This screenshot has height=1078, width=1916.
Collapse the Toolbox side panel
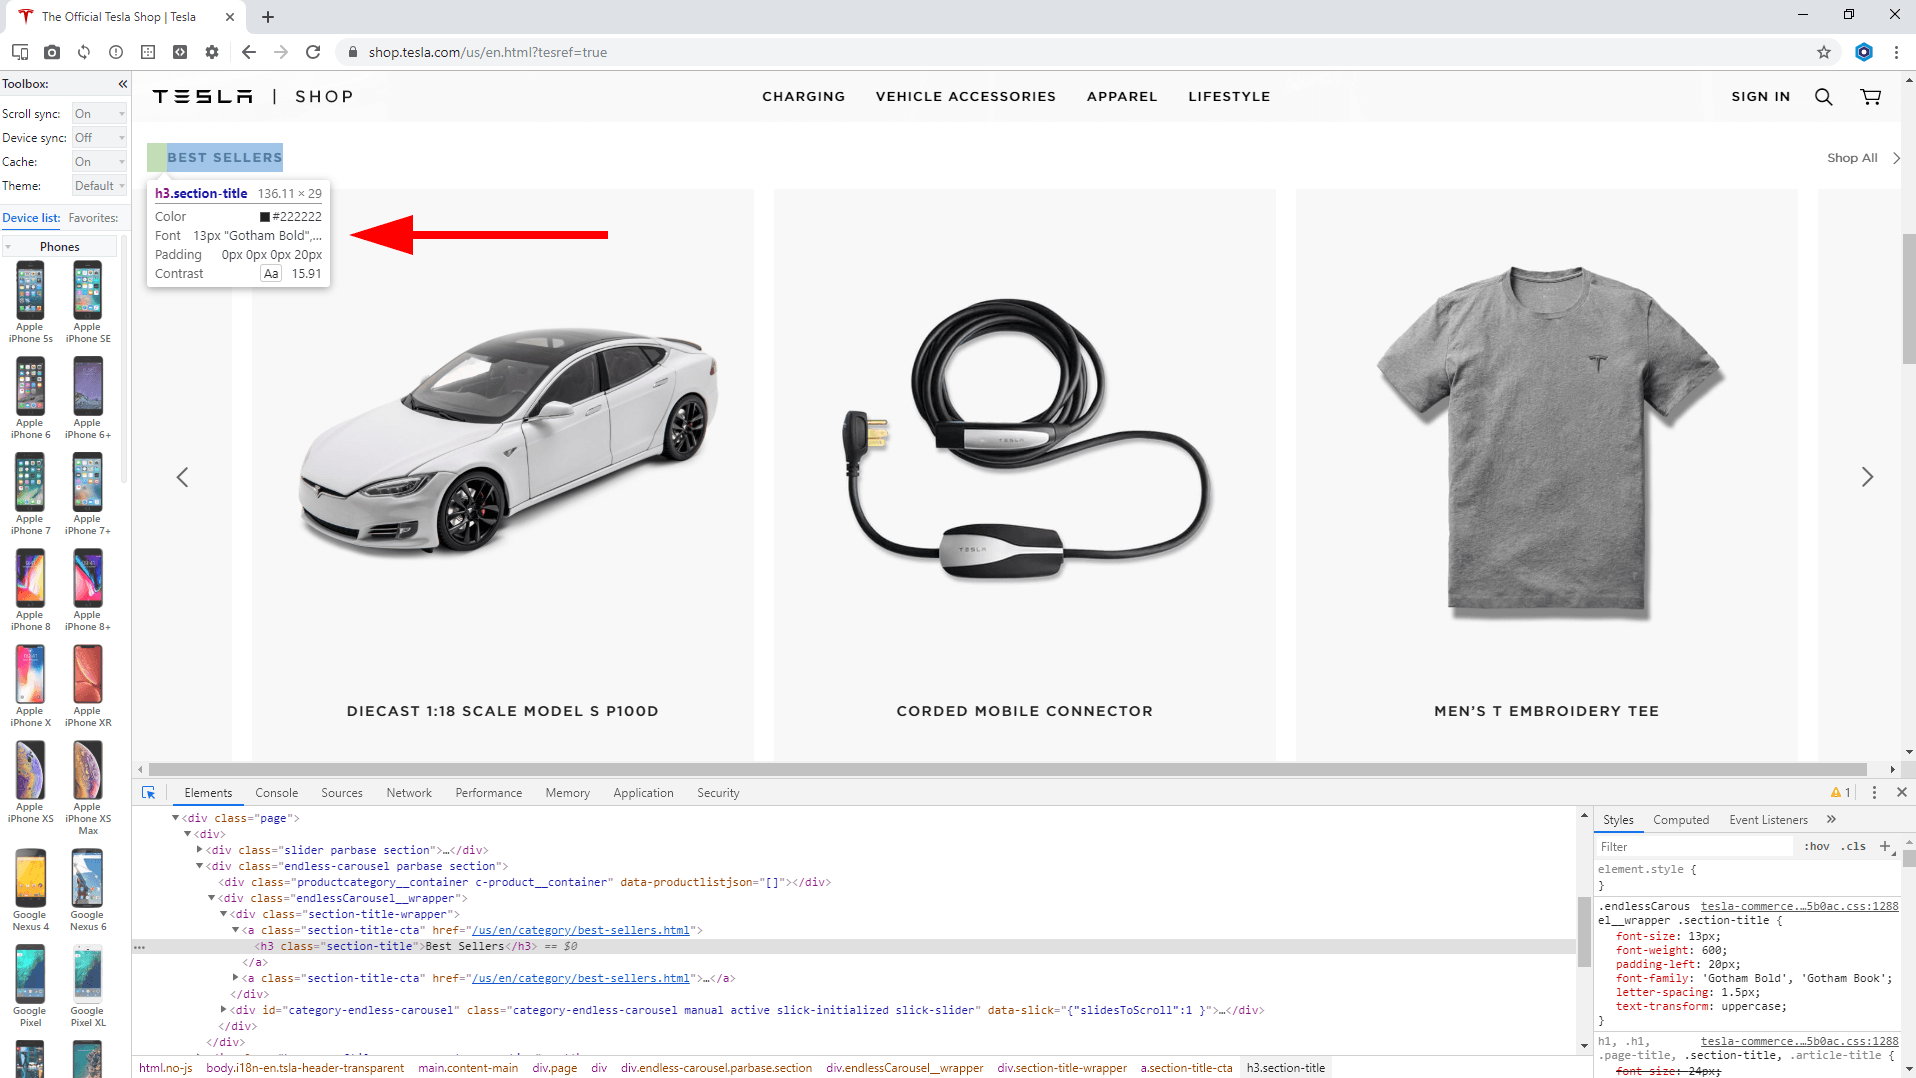tap(122, 84)
